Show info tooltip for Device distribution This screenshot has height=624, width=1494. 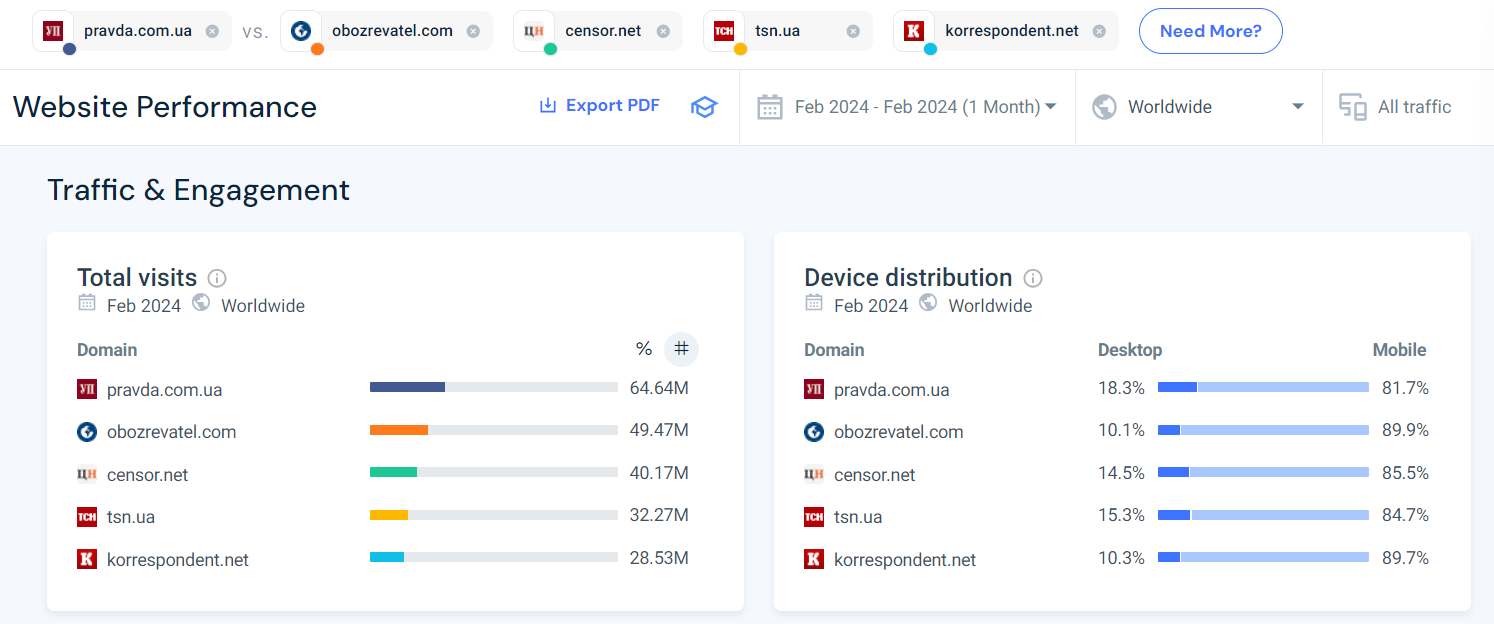[x=1033, y=278]
